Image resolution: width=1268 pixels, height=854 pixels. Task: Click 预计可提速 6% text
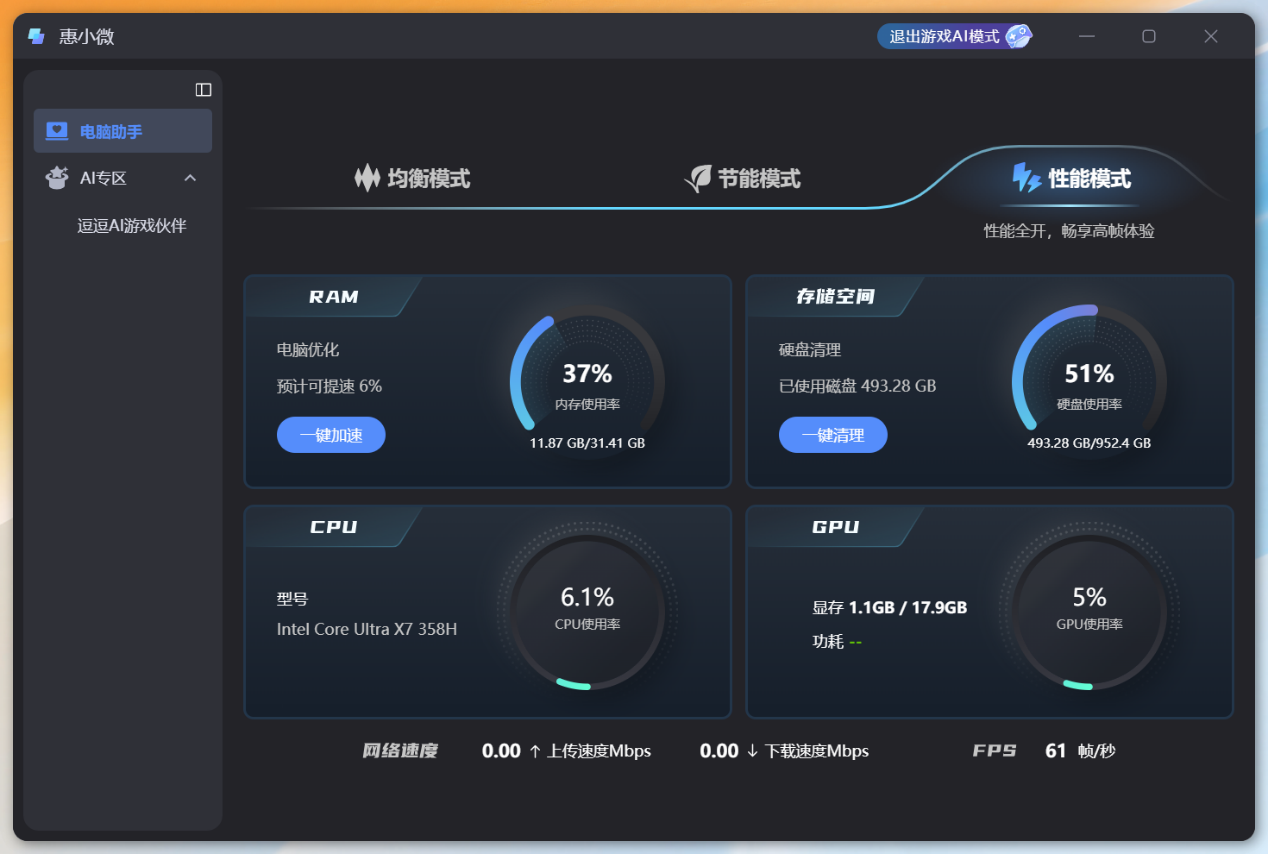(329, 386)
